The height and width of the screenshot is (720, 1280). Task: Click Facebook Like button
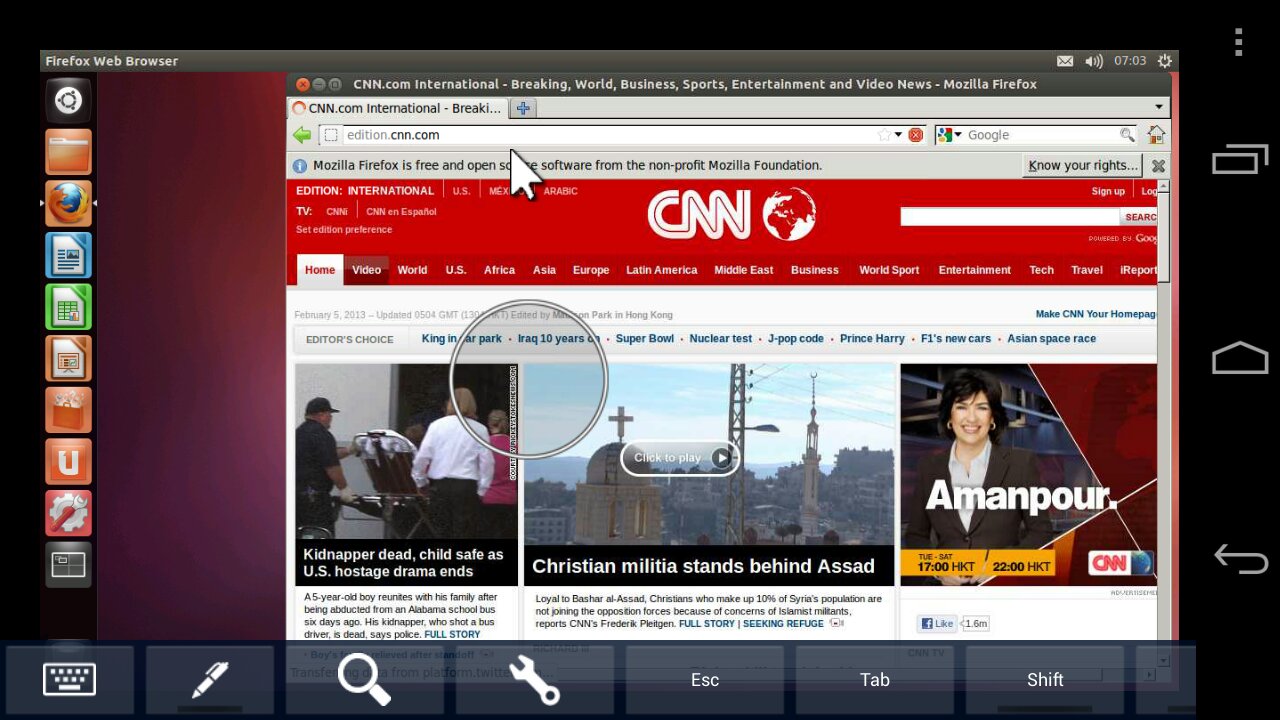[937, 624]
